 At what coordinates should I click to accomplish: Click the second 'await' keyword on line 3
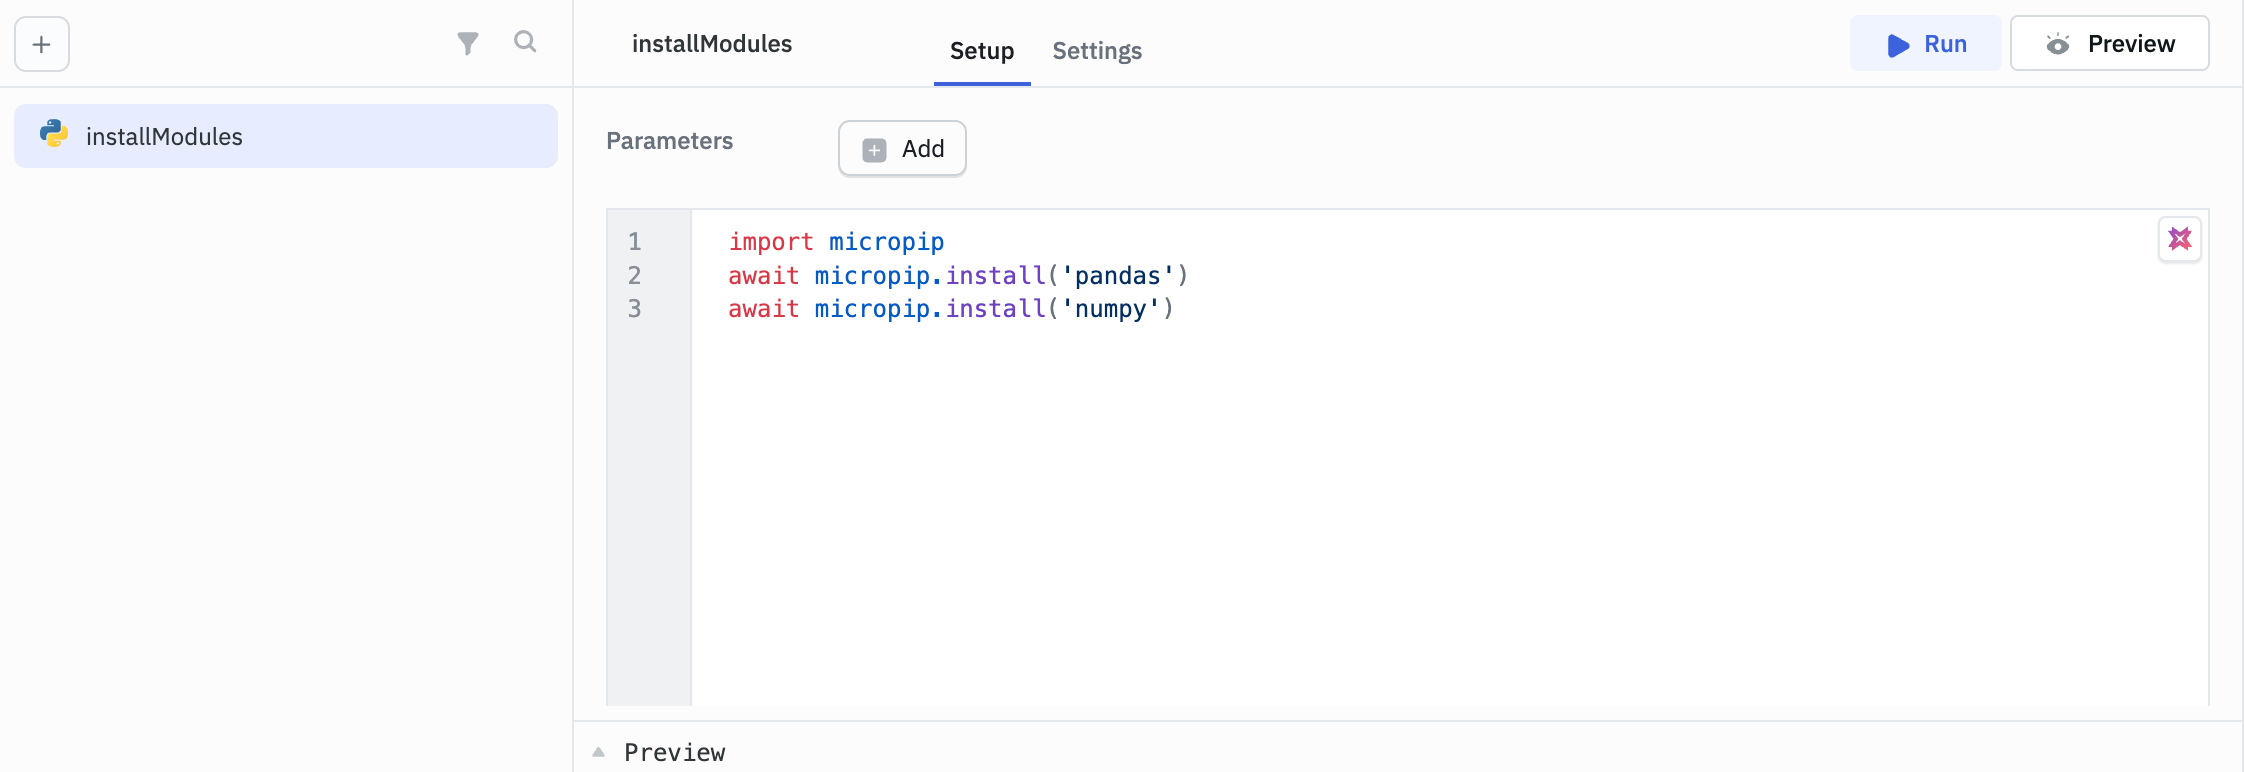(x=763, y=309)
